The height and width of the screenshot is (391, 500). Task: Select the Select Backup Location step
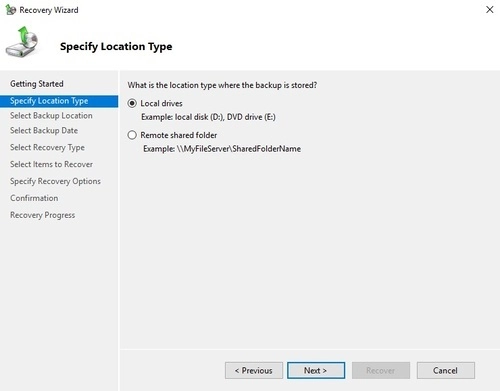click(51, 116)
